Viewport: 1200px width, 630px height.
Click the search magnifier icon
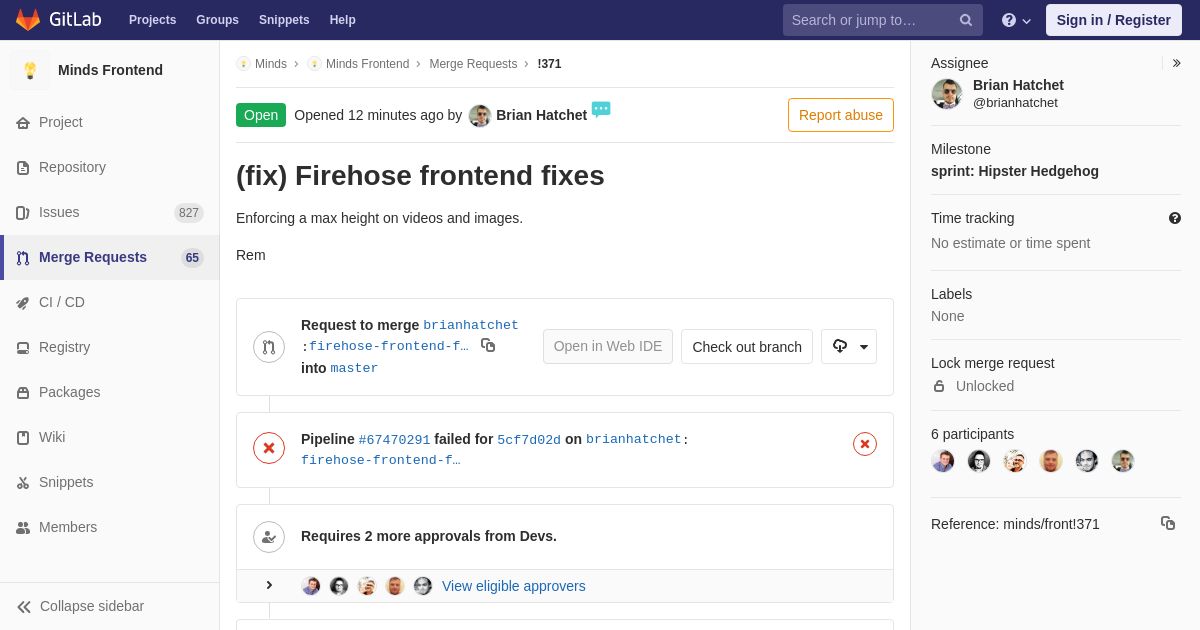pos(966,20)
